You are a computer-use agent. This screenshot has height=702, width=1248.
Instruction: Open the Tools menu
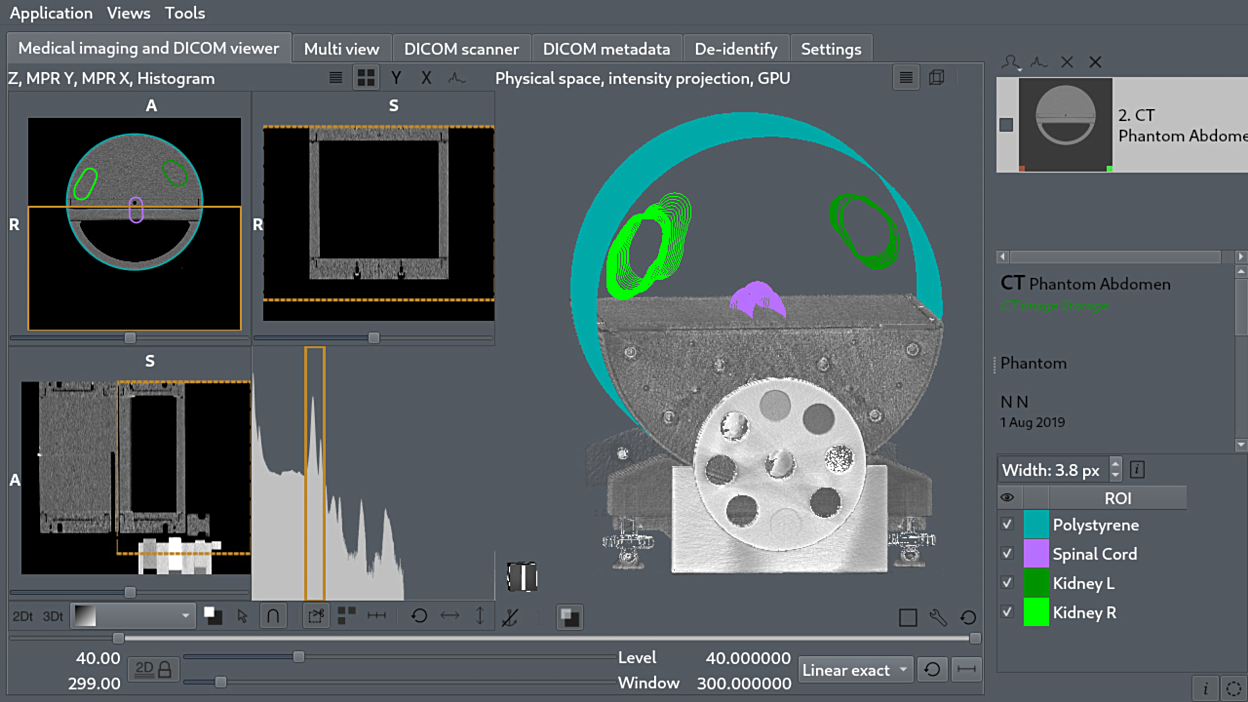point(185,13)
